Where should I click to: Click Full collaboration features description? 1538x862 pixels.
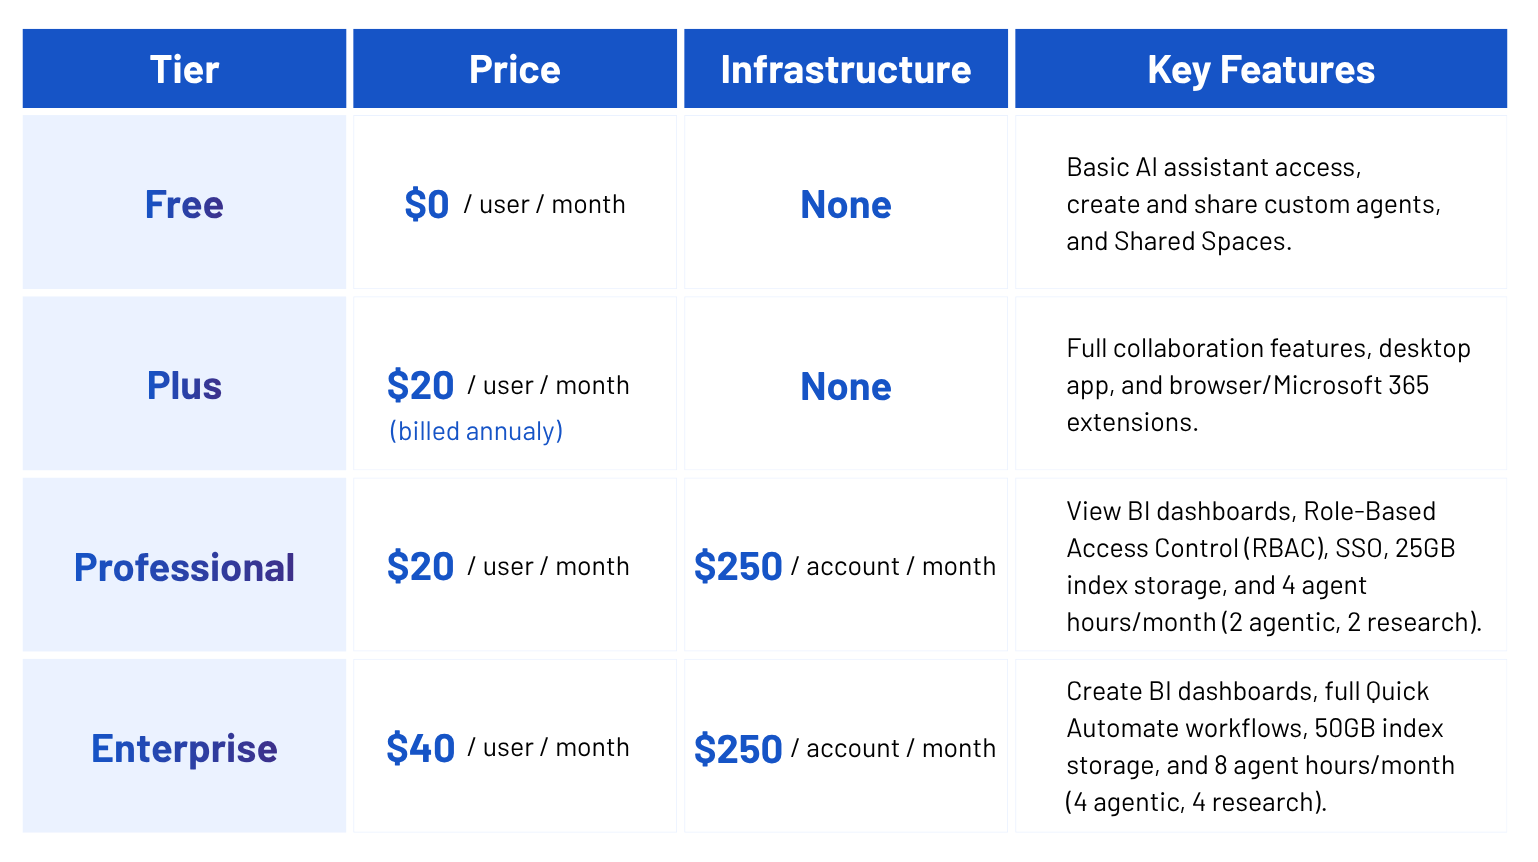[1268, 385]
